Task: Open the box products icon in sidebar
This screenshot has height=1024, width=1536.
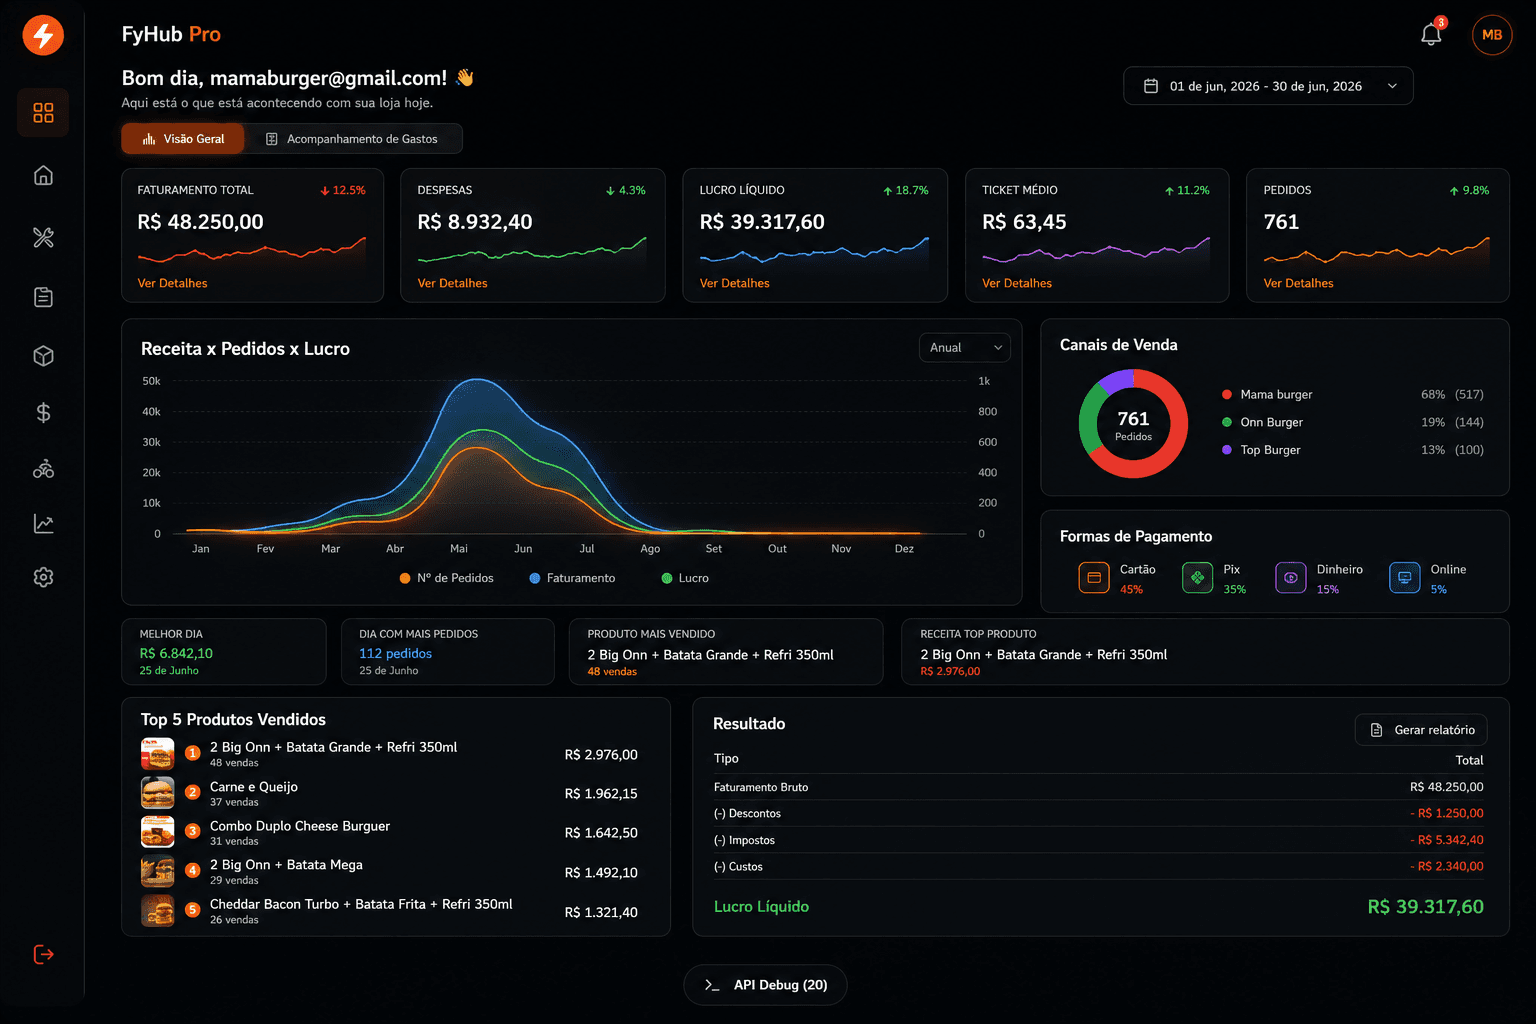Action: 43,356
